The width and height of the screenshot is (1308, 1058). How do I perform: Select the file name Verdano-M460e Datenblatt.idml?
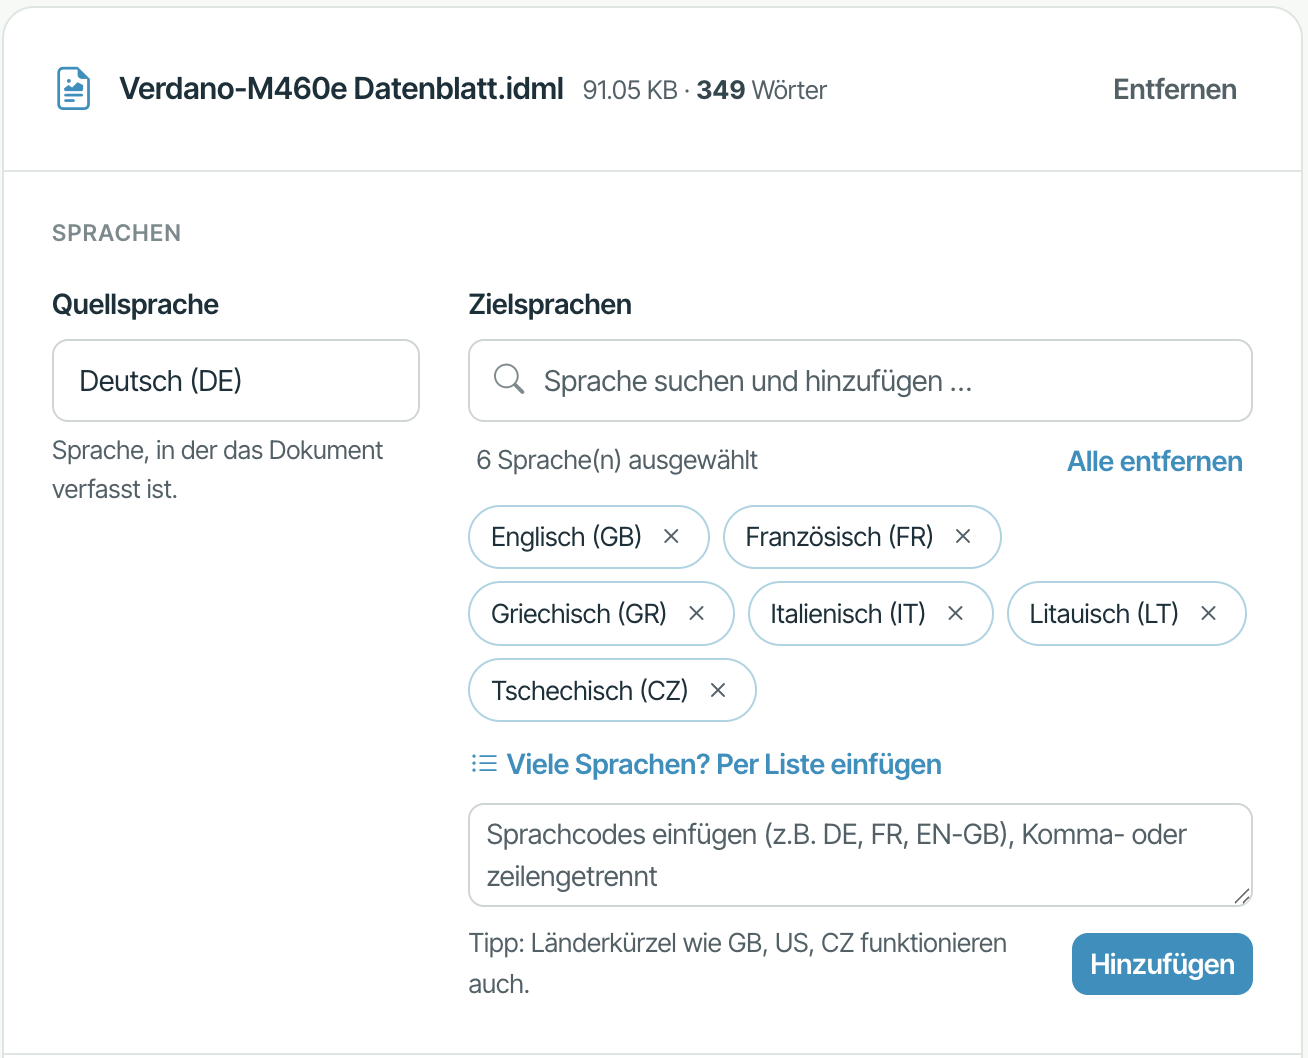coord(341,89)
